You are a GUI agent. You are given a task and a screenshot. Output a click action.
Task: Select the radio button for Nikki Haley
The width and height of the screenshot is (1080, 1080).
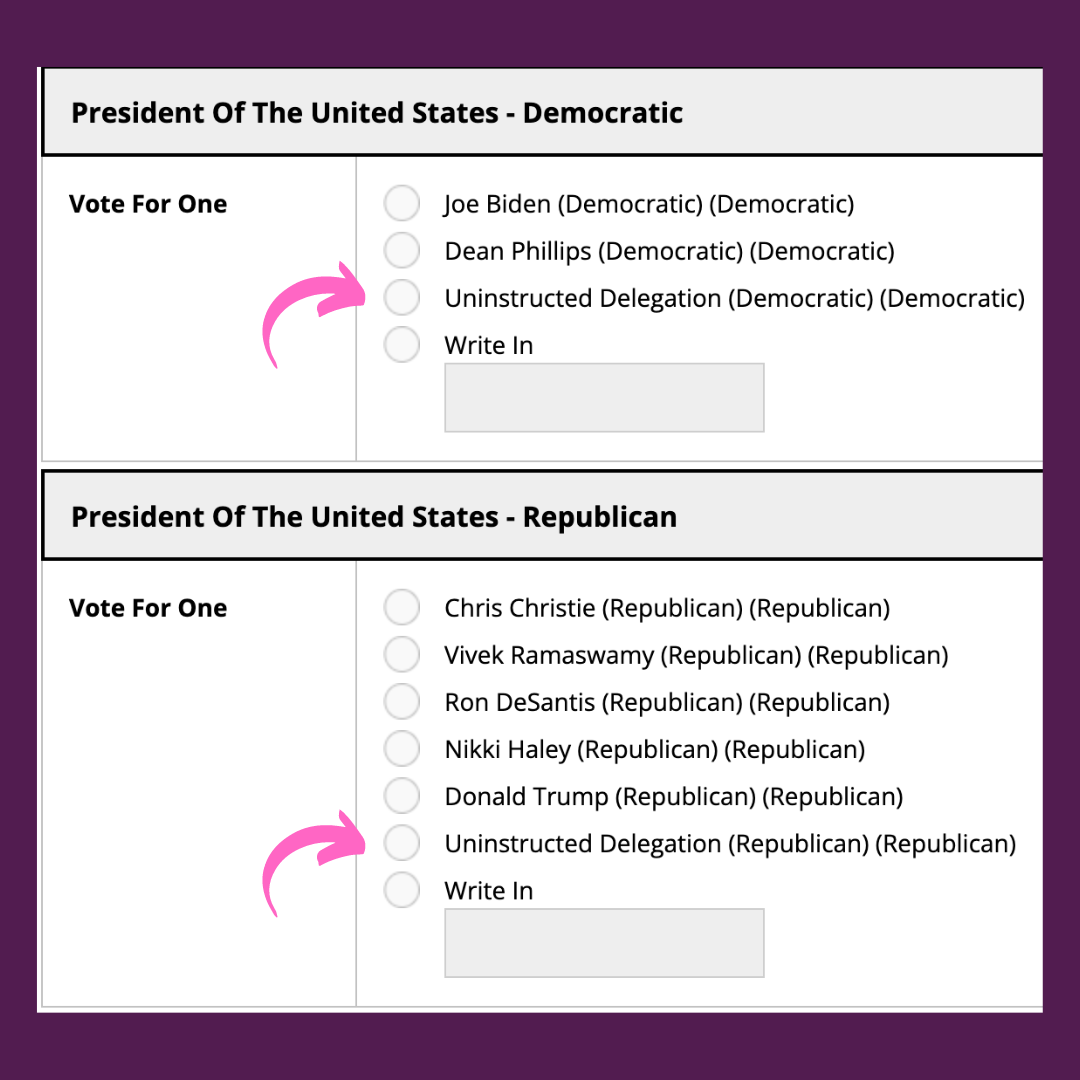tap(401, 748)
